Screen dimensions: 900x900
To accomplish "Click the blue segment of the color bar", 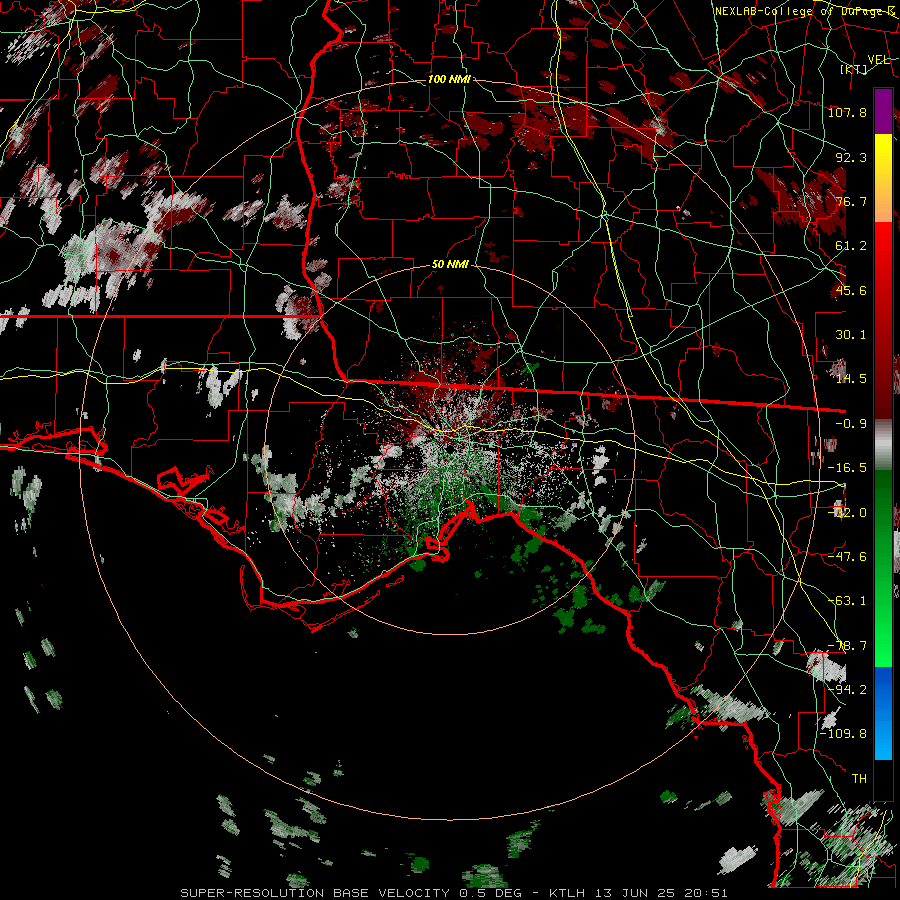I will coord(883,713).
